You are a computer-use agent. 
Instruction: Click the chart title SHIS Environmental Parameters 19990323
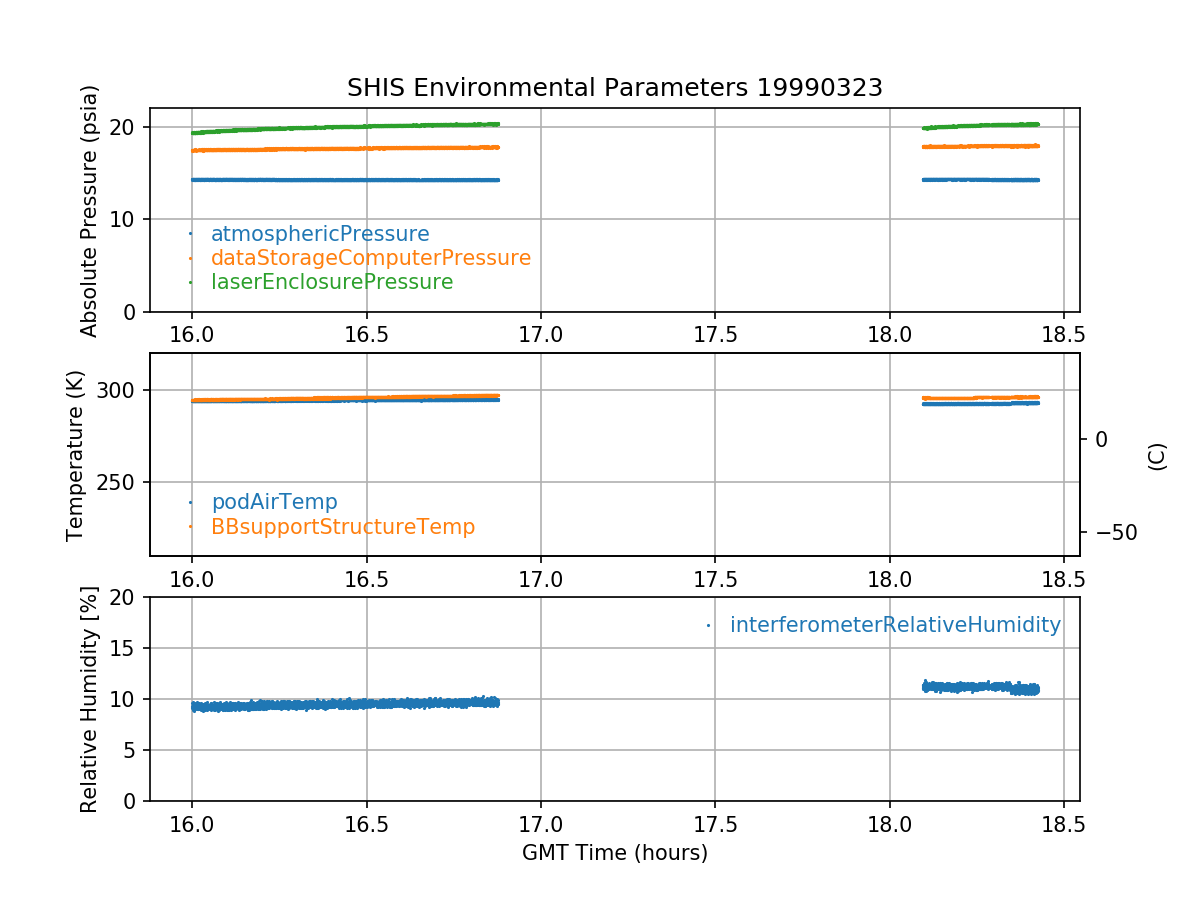pos(614,88)
